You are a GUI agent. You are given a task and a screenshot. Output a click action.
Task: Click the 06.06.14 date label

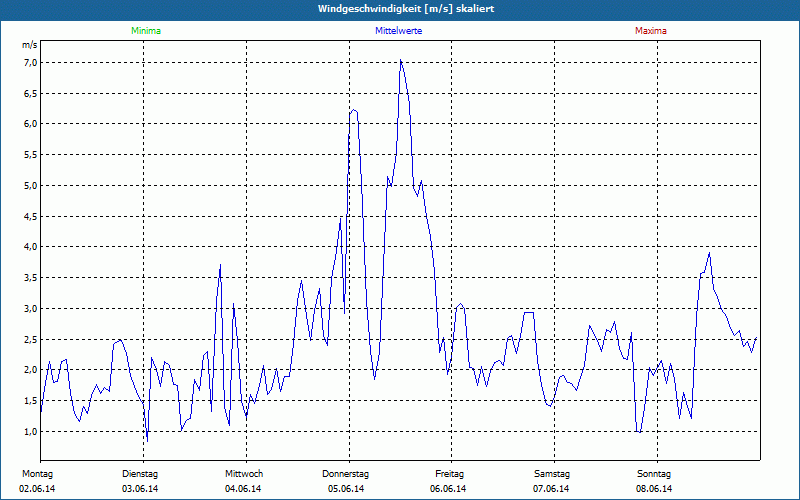[x=448, y=489]
